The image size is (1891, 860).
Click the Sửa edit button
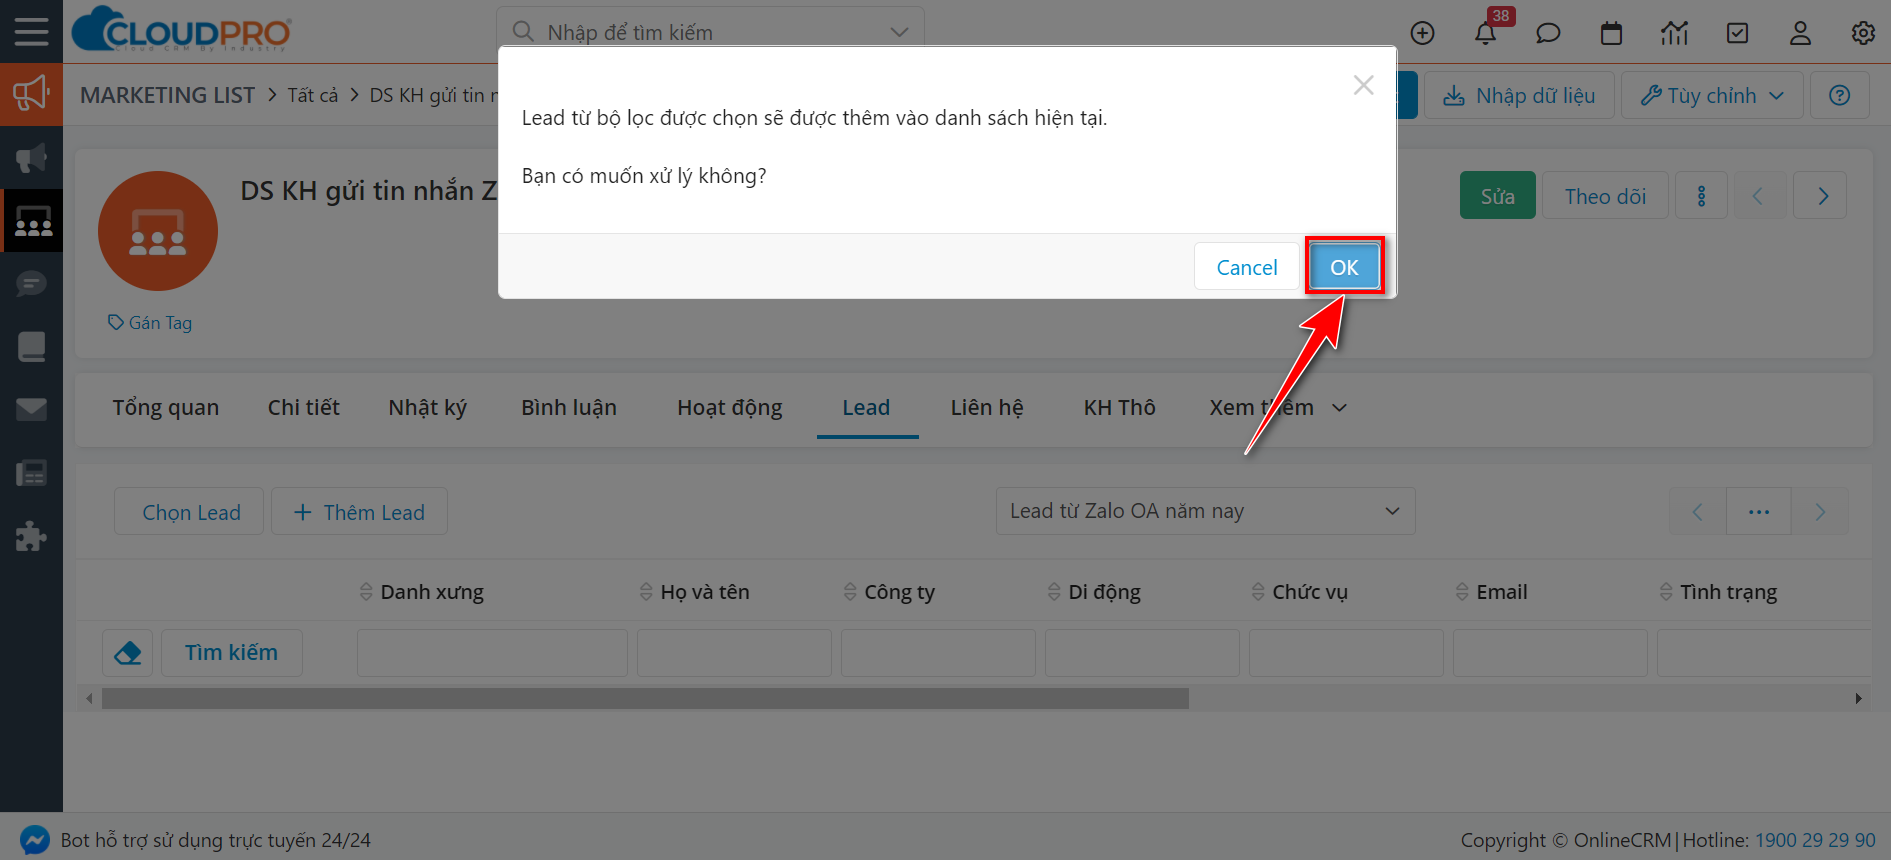(1497, 196)
